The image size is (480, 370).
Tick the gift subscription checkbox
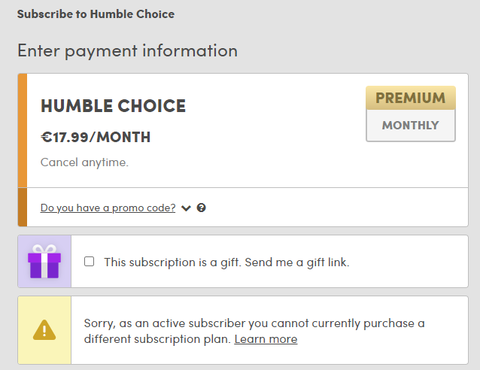[x=89, y=261]
